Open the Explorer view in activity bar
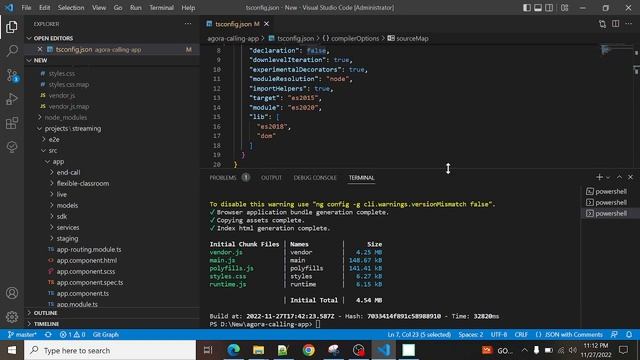 click(x=12, y=27)
